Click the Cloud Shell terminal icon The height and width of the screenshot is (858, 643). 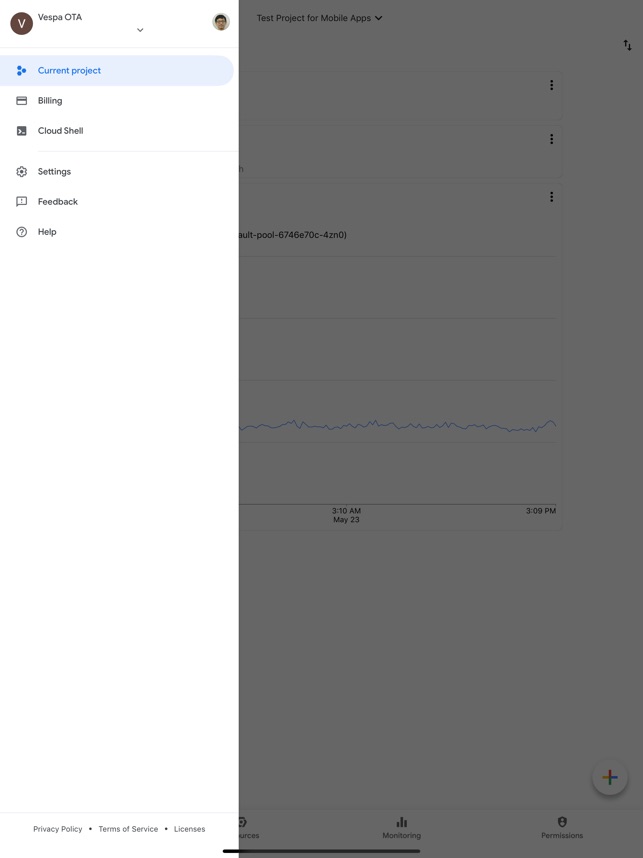(x=21, y=131)
